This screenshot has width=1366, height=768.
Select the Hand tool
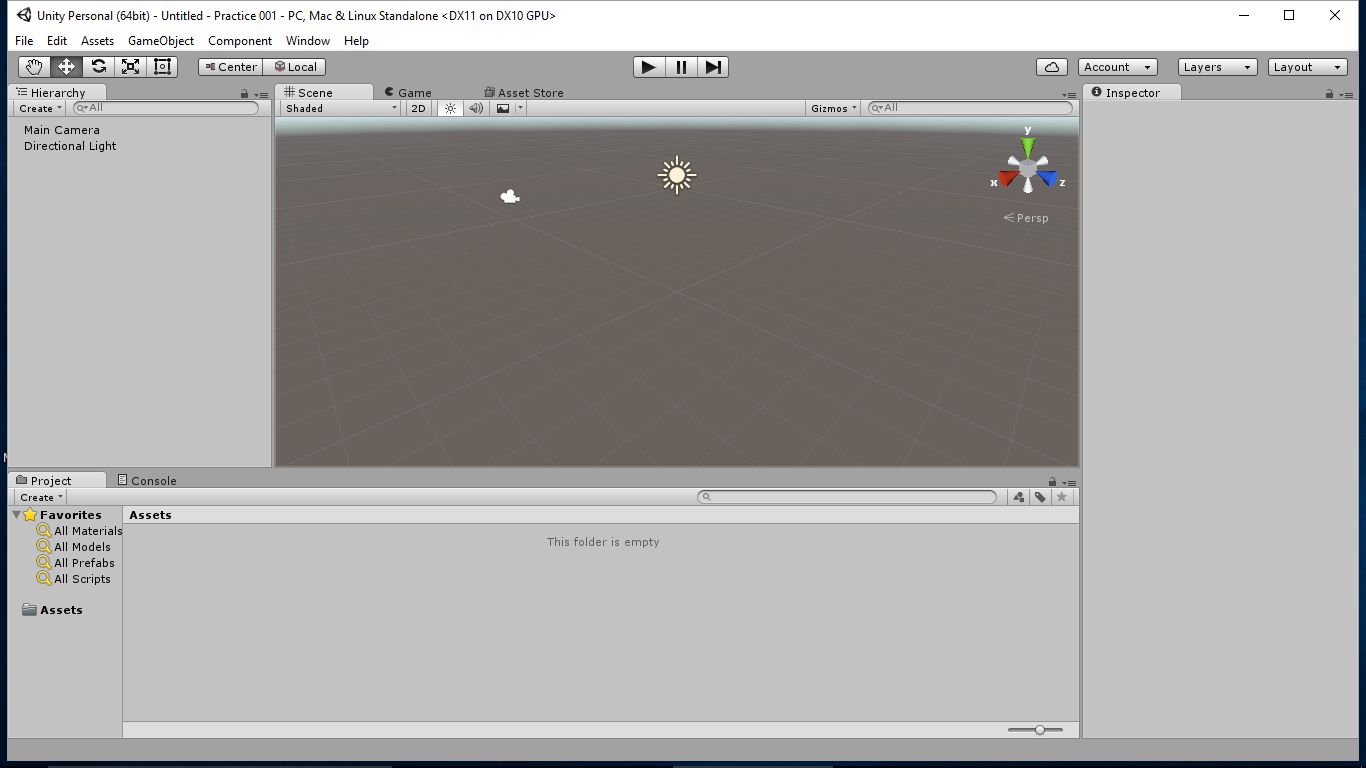click(x=33, y=66)
